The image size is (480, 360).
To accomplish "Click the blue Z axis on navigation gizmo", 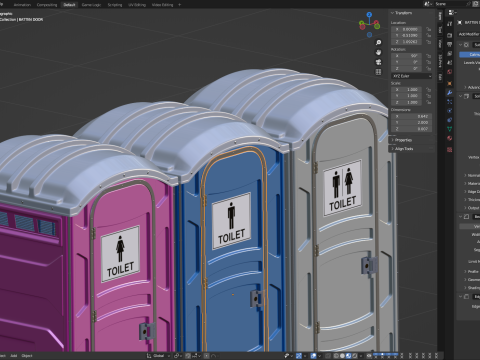I will [369, 14].
